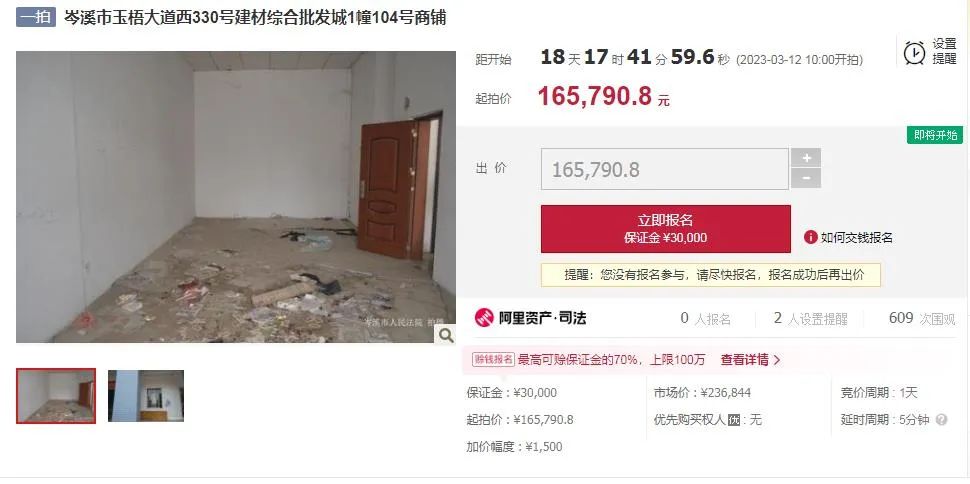The width and height of the screenshot is (970, 484).
Task: Click the help question mark next to 5分钟
Action: point(941,420)
